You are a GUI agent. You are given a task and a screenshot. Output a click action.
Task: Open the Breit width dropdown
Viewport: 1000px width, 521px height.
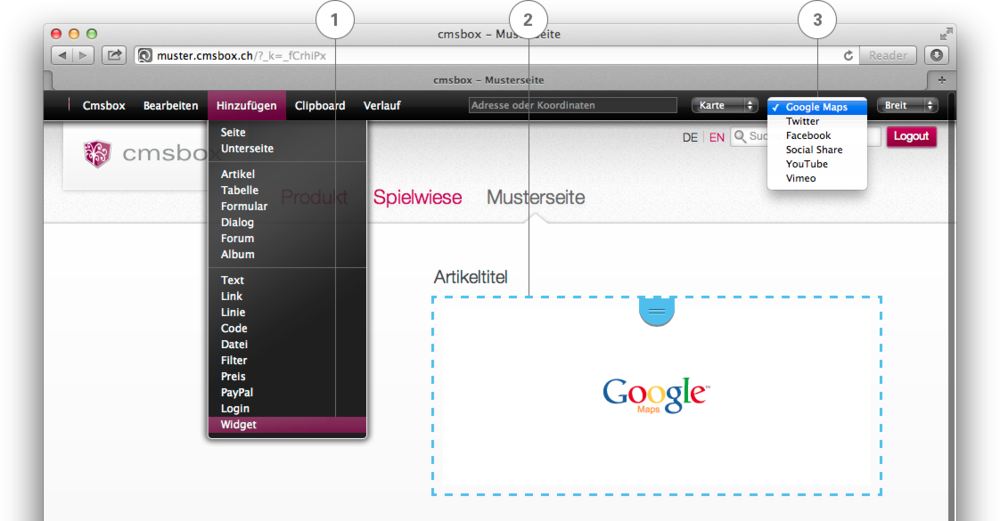click(x=908, y=105)
